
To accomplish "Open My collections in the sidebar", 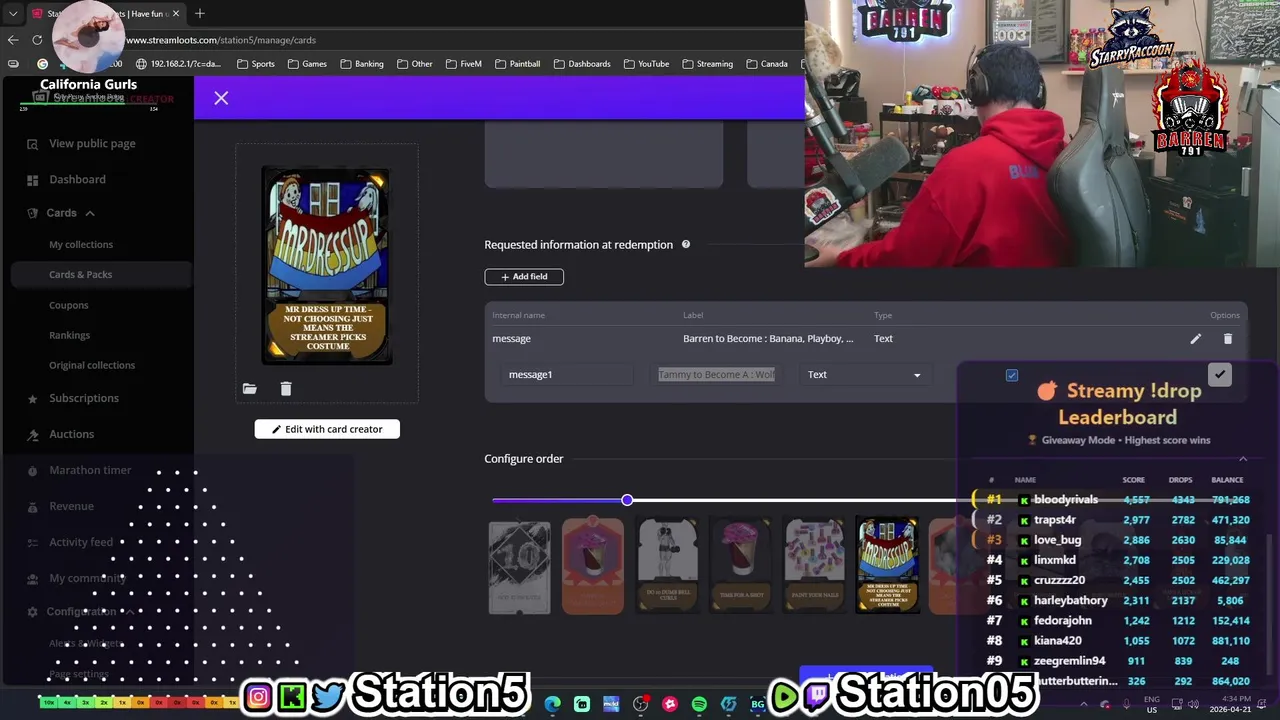I will (81, 245).
